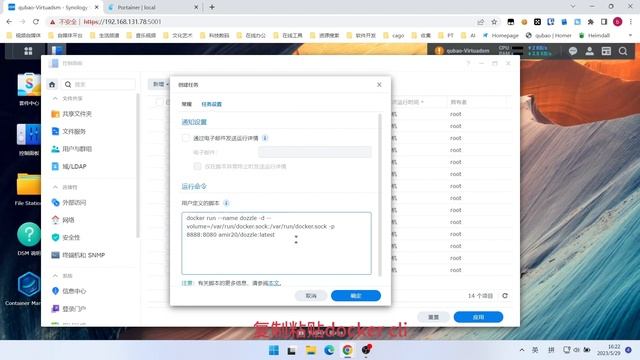Open browser tab search dropdown arrow
Viewport: 640px width, 360px height.
click(x=573, y=7)
